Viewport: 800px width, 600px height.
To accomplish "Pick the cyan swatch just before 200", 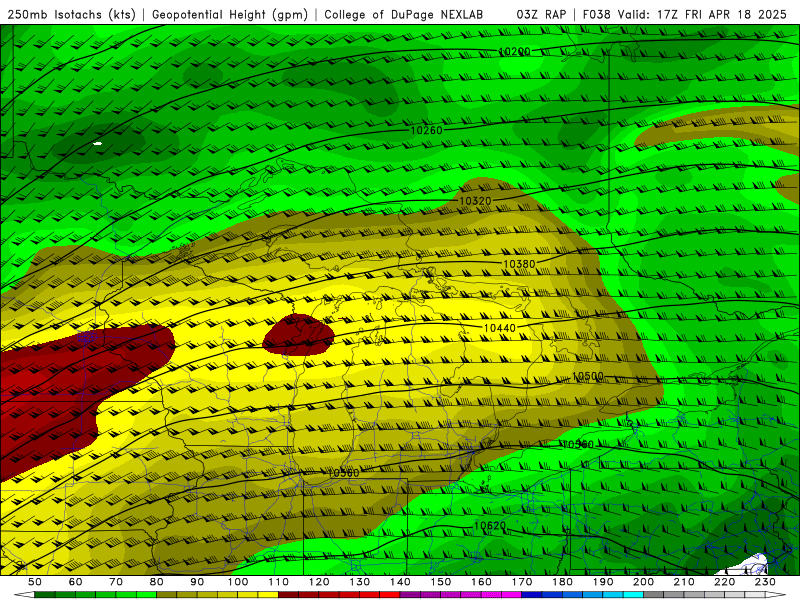I will (x=633, y=595).
